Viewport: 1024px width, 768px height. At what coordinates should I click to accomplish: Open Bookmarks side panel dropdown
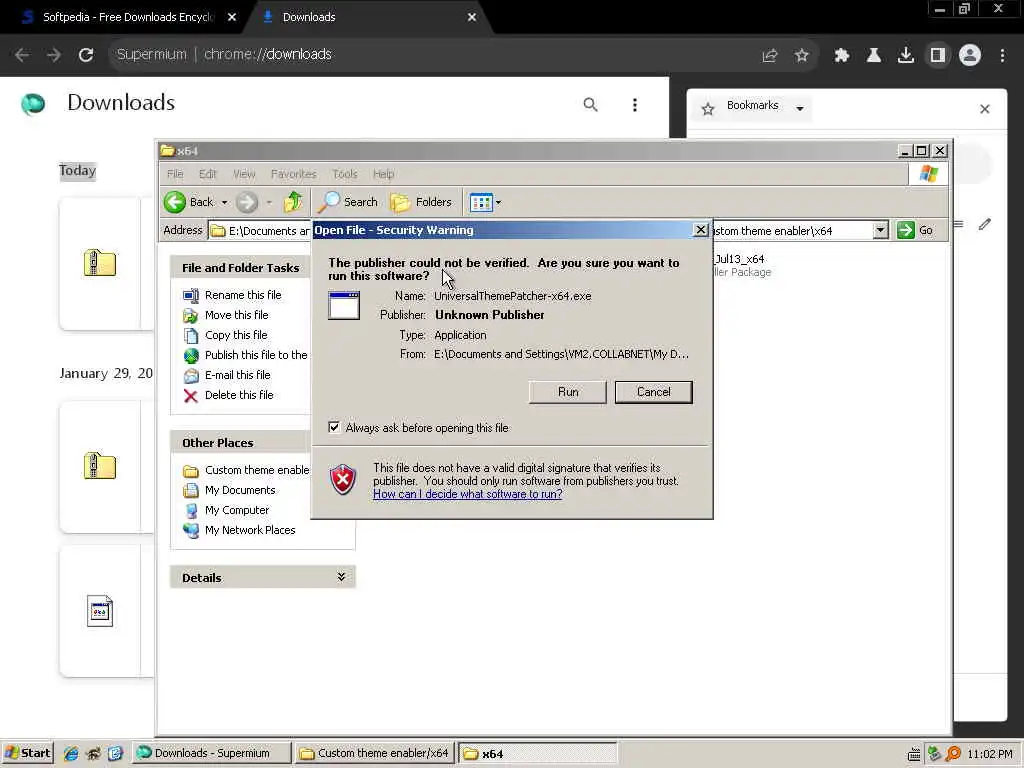tap(799, 108)
